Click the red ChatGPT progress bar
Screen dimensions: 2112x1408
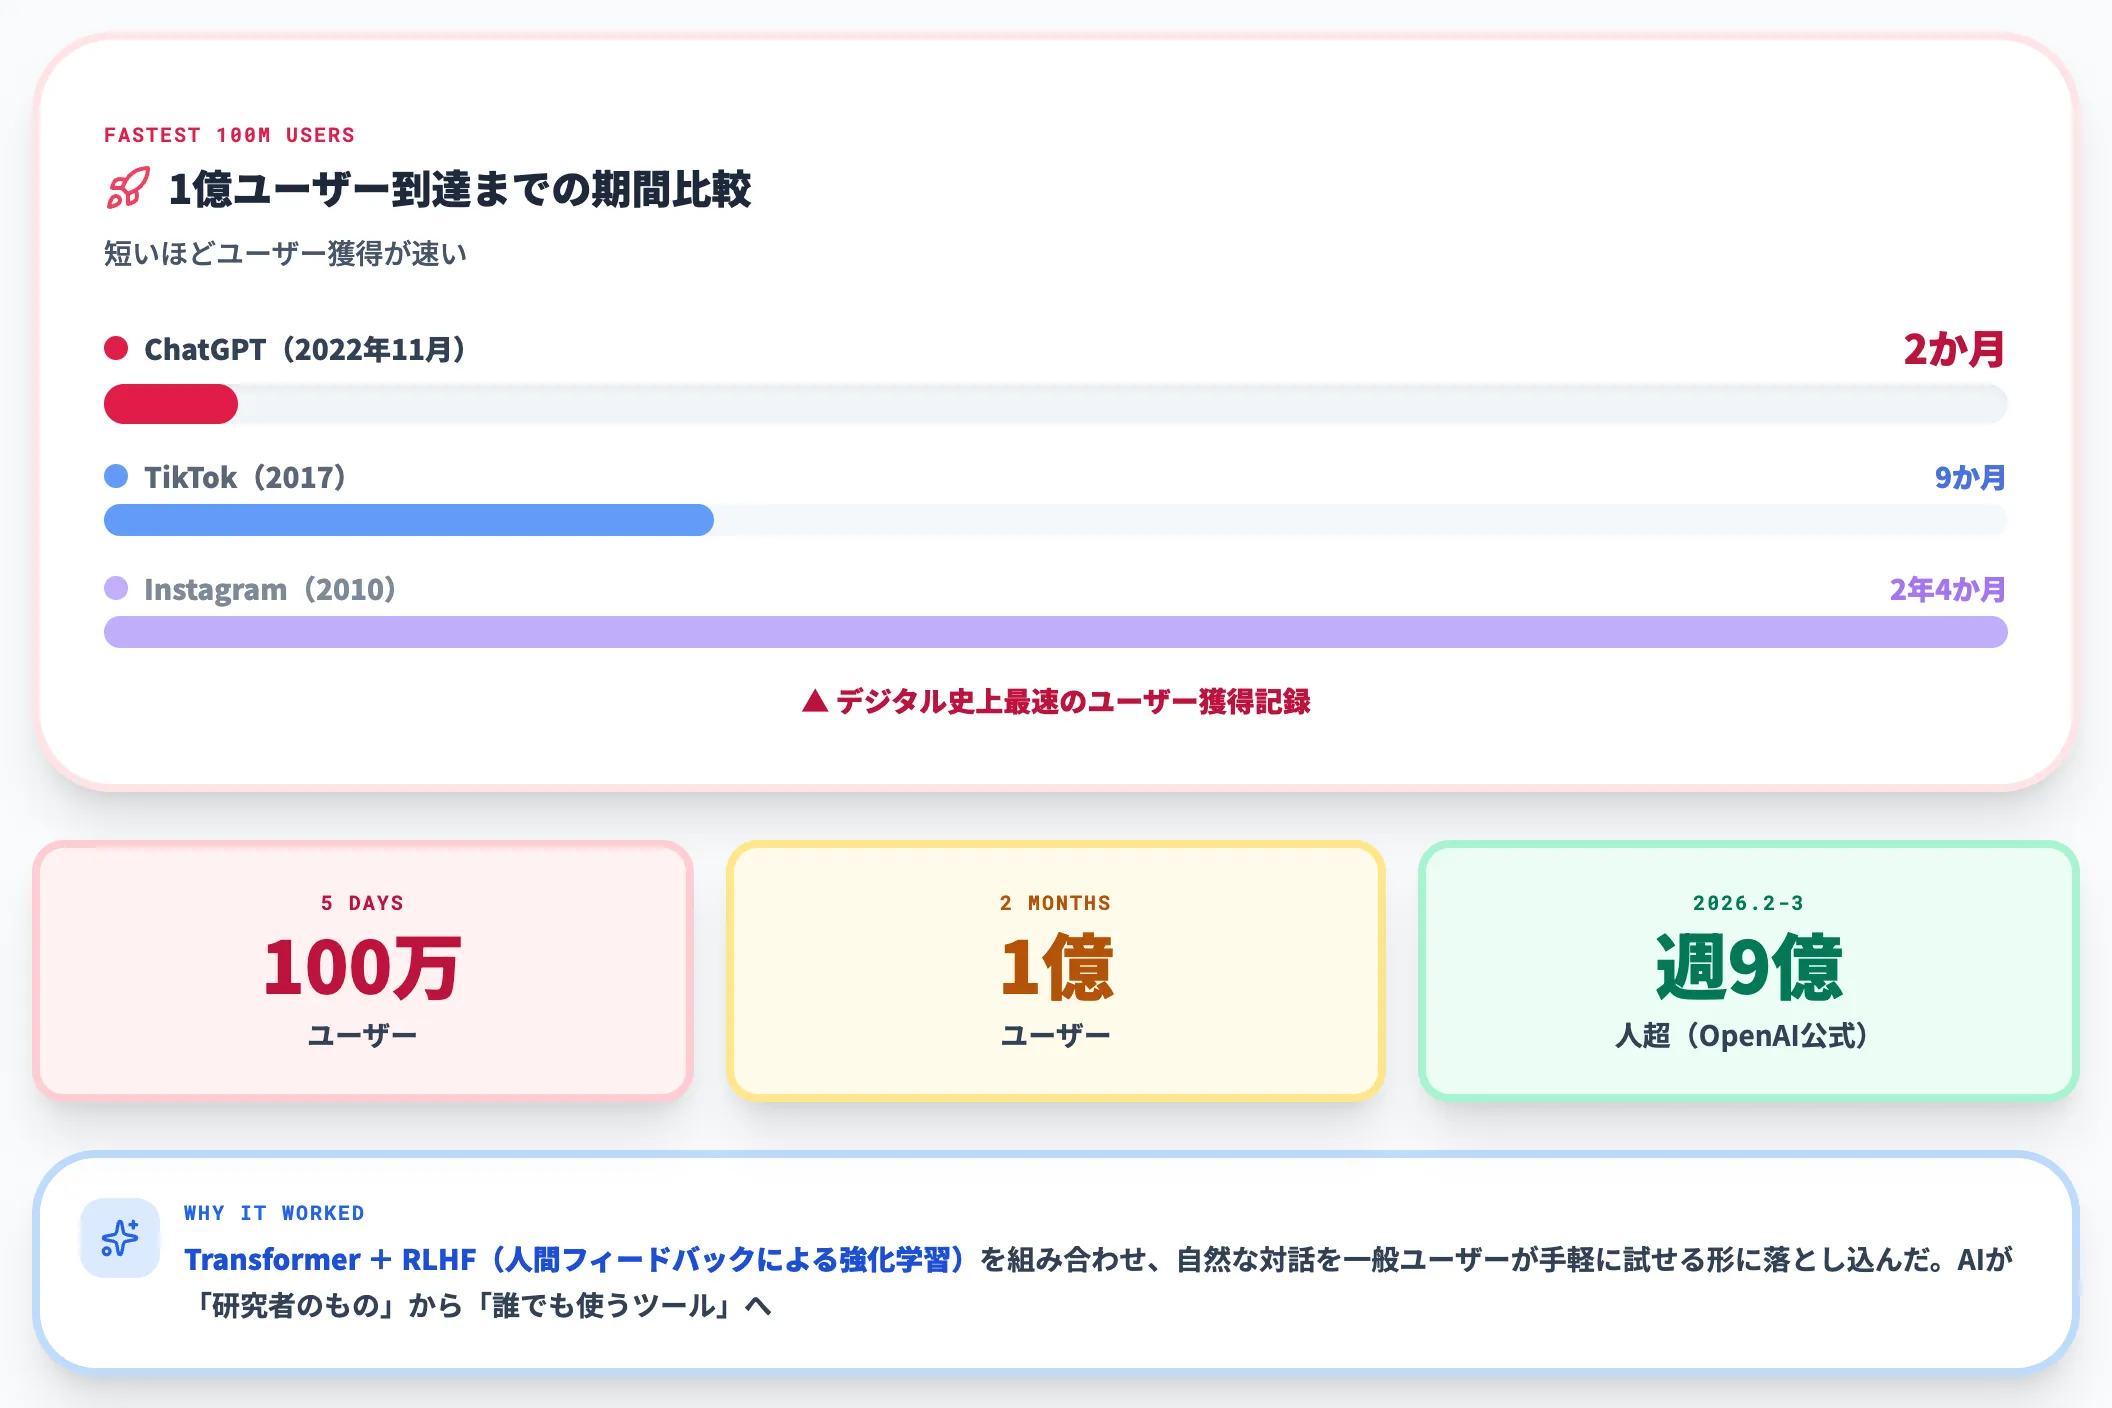click(171, 404)
